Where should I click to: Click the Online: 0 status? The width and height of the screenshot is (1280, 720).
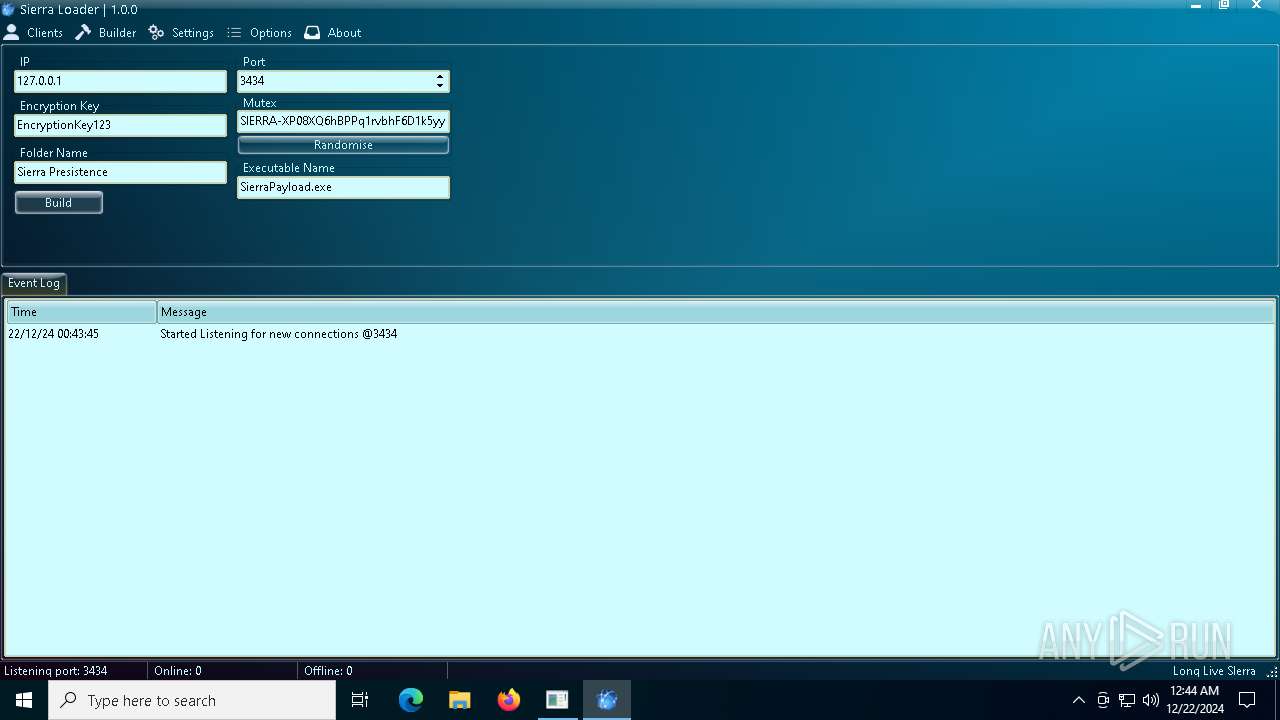click(178, 671)
